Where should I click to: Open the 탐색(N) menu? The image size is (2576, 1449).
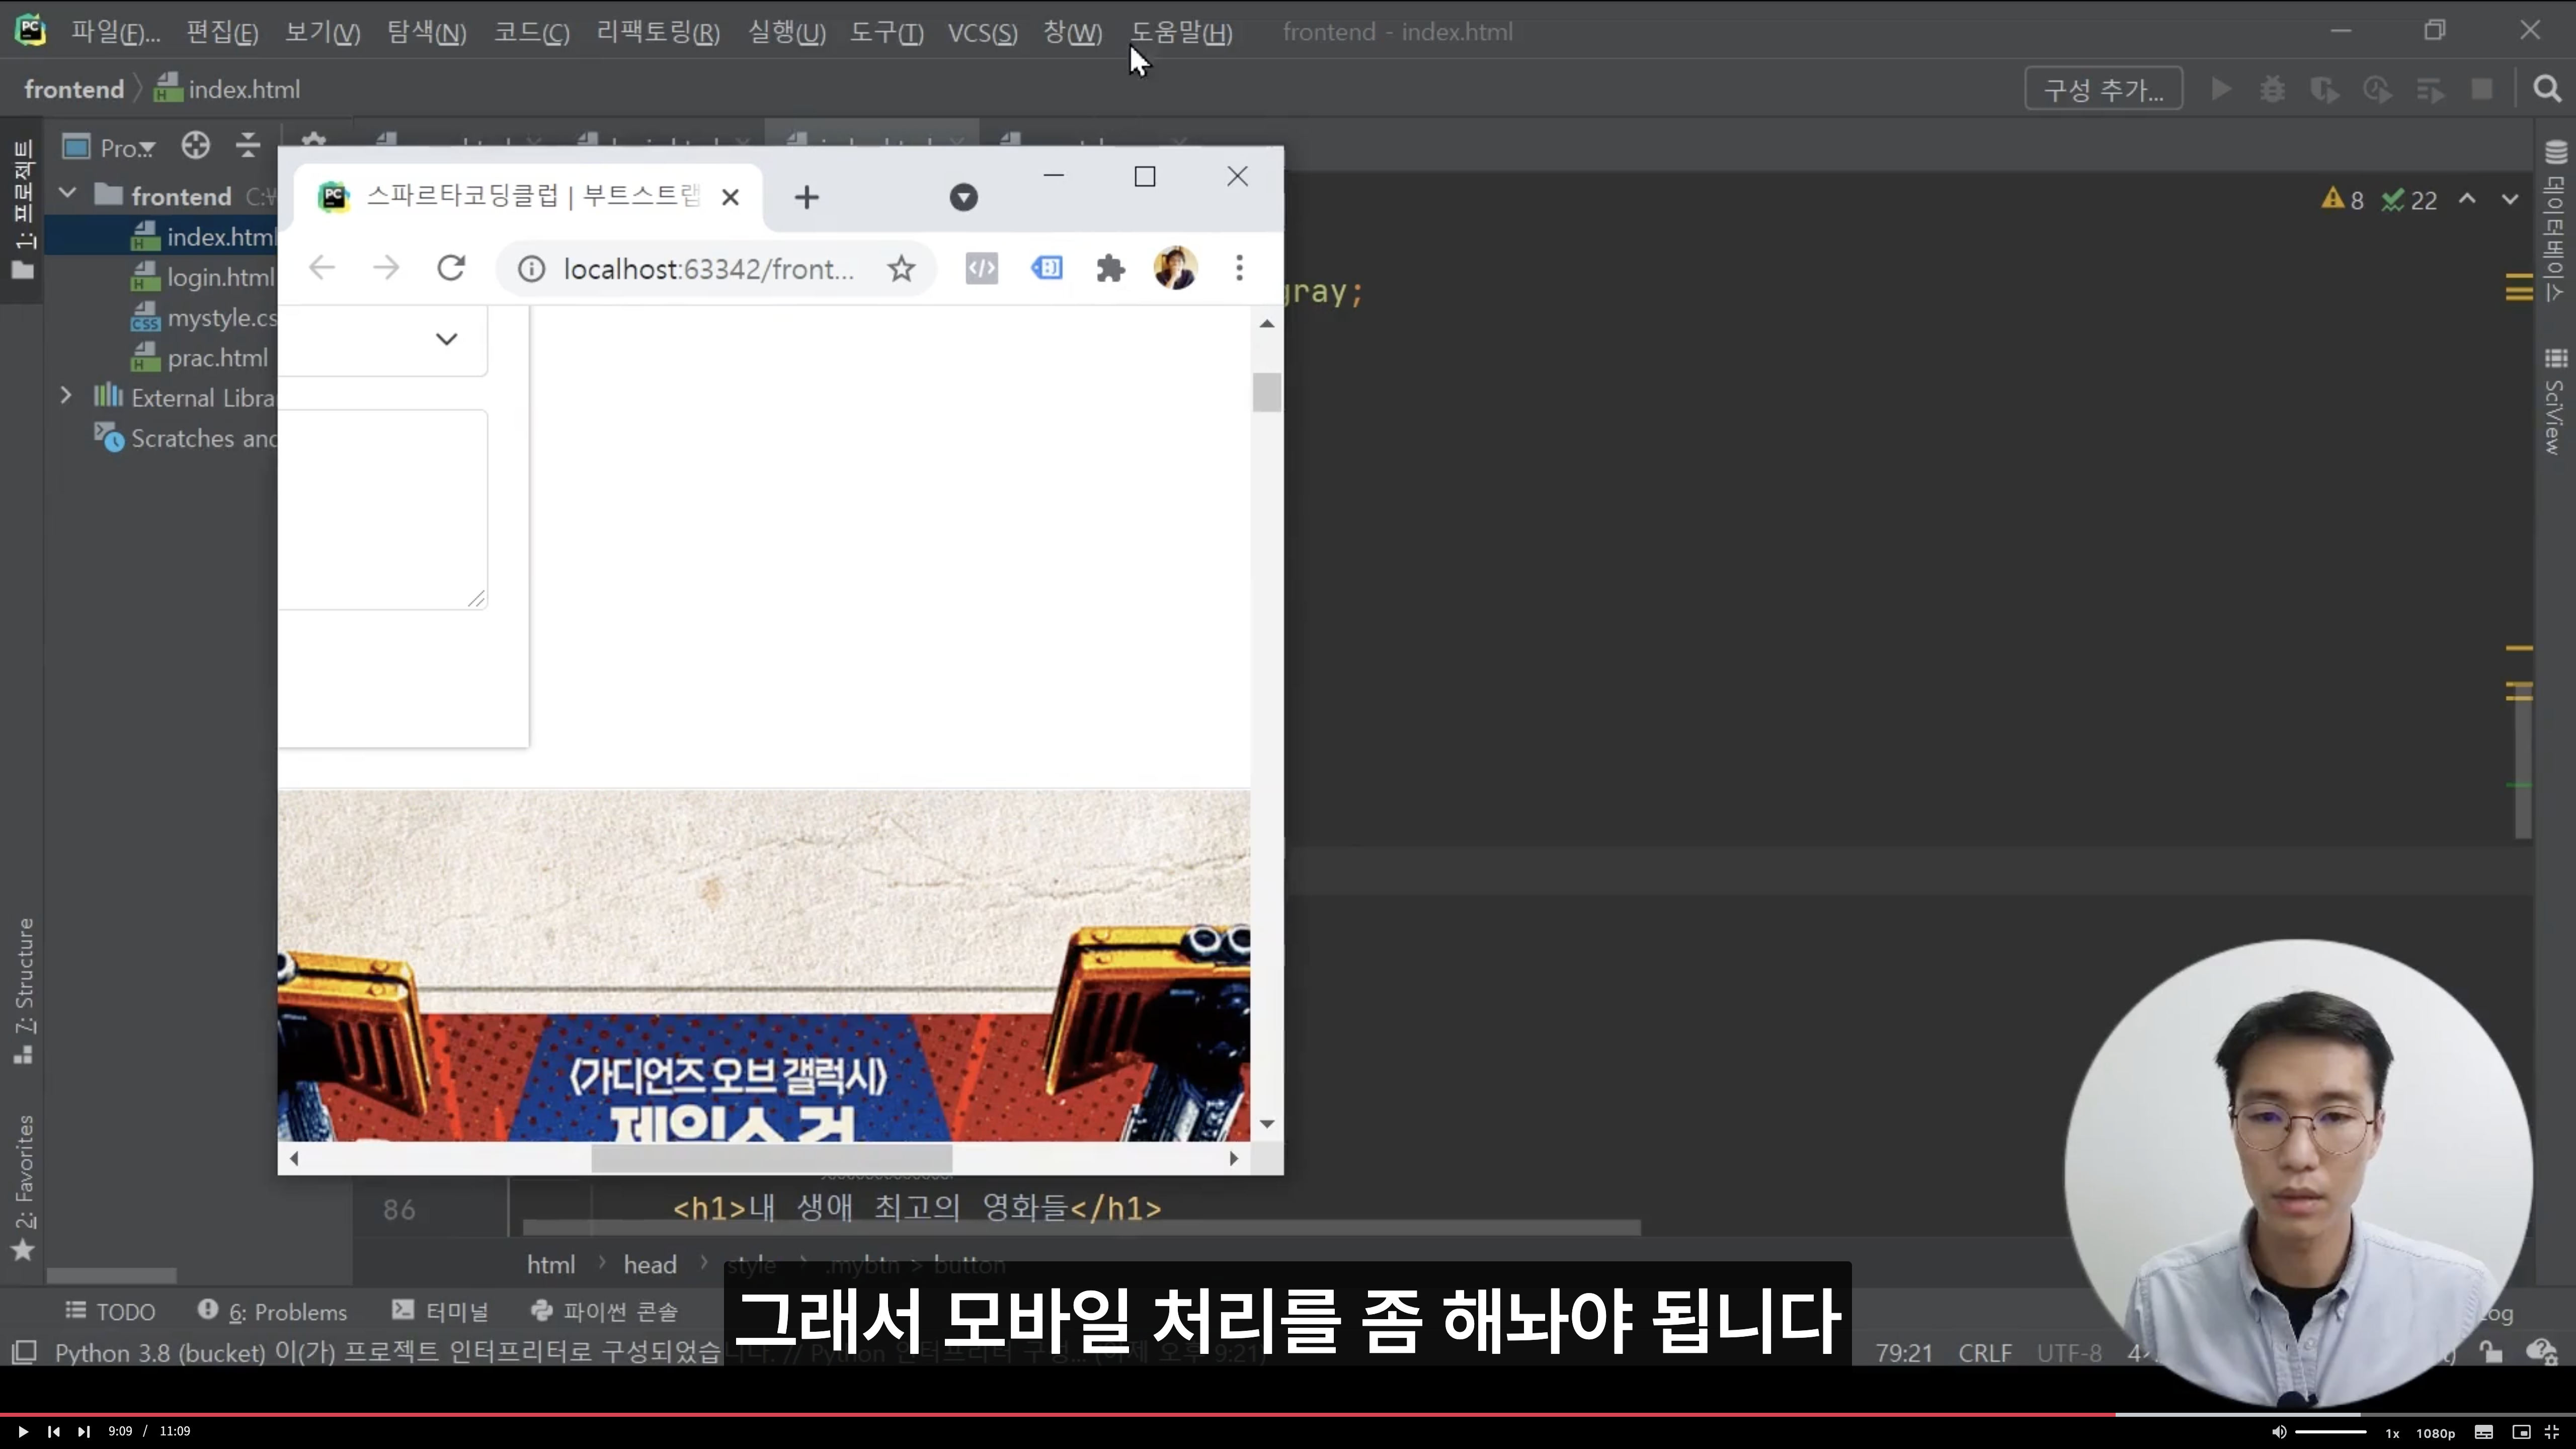coord(427,32)
